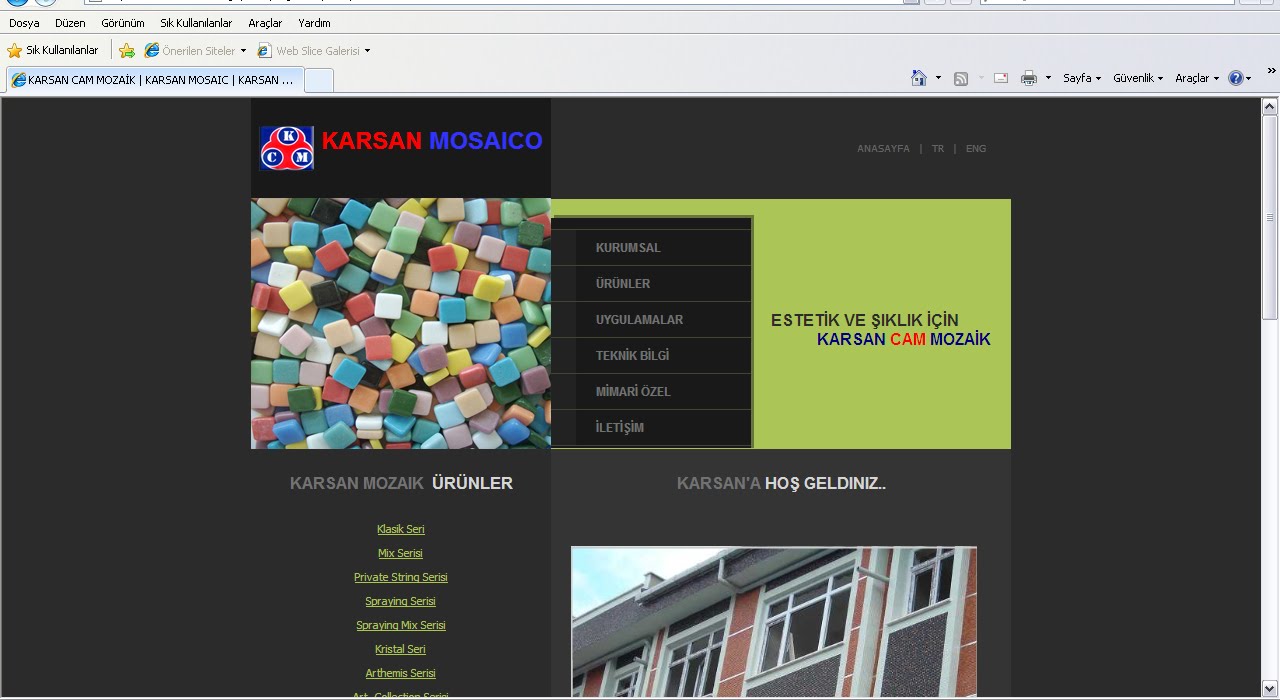Click the Sık Kullanılanlar star button
Screen dimensions: 1280x700
point(53,50)
